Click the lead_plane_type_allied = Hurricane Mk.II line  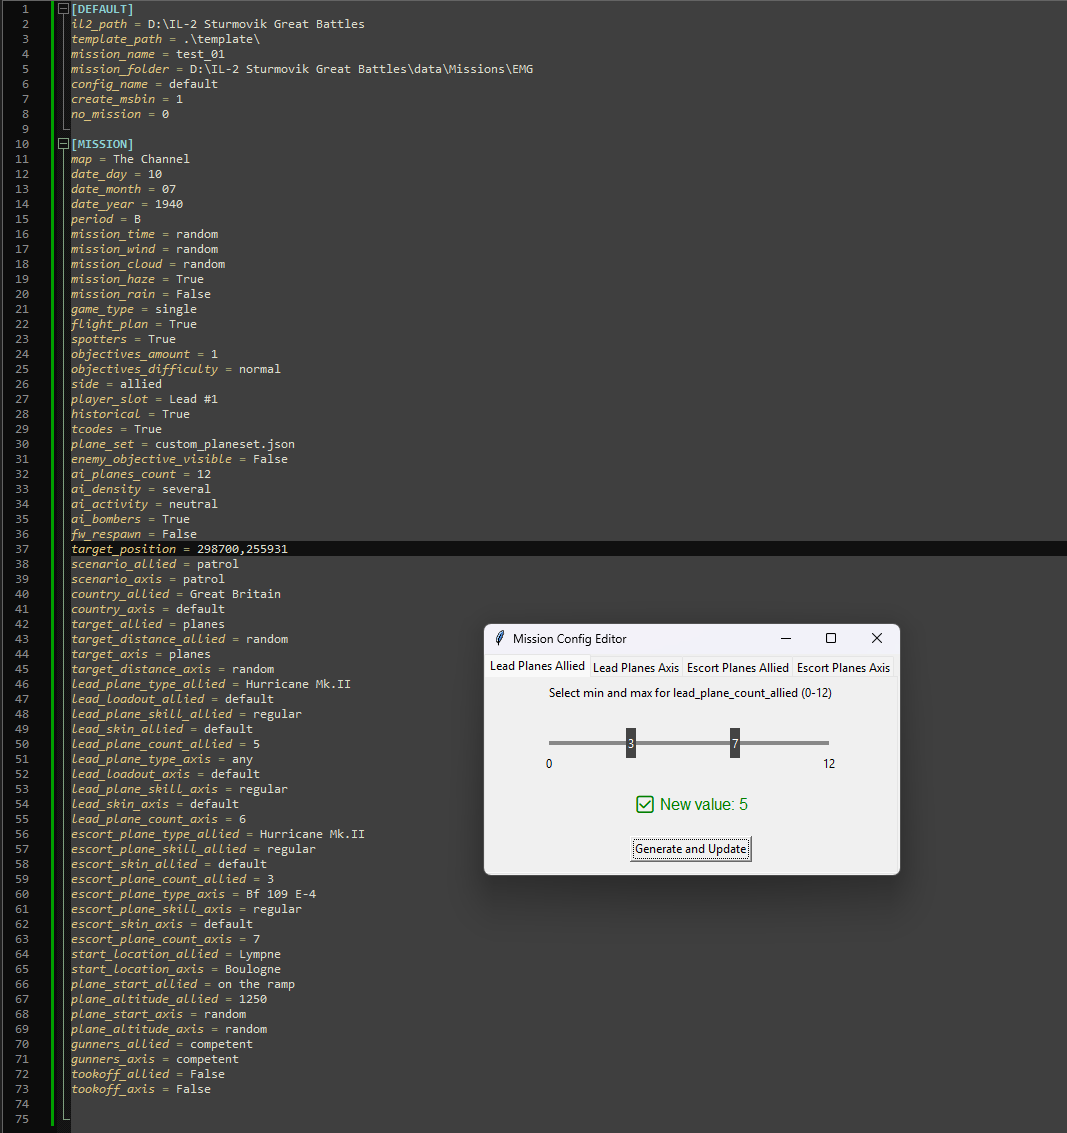click(211, 684)
